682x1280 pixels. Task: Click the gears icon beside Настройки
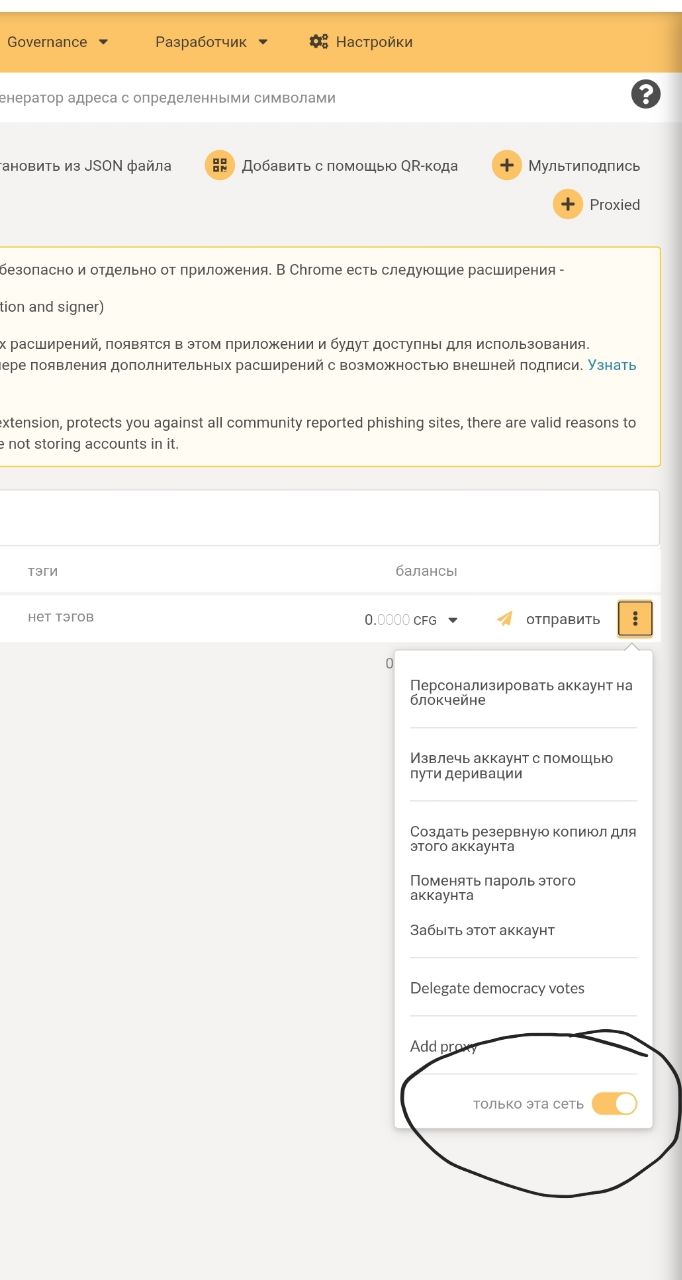point(319,42)
